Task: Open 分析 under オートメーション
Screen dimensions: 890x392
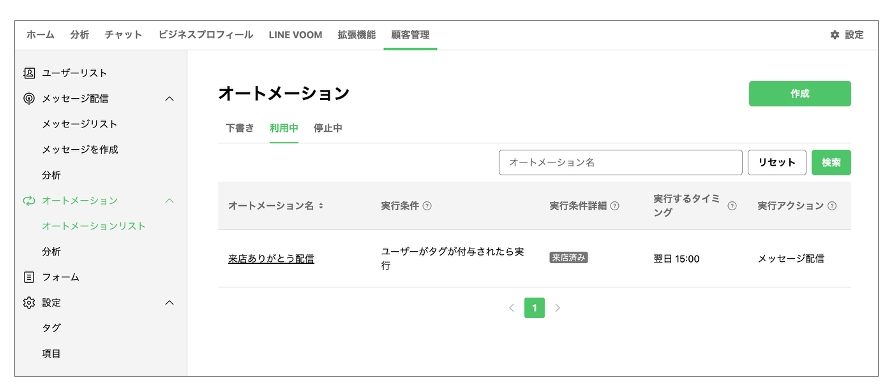Action: point(51,252)
